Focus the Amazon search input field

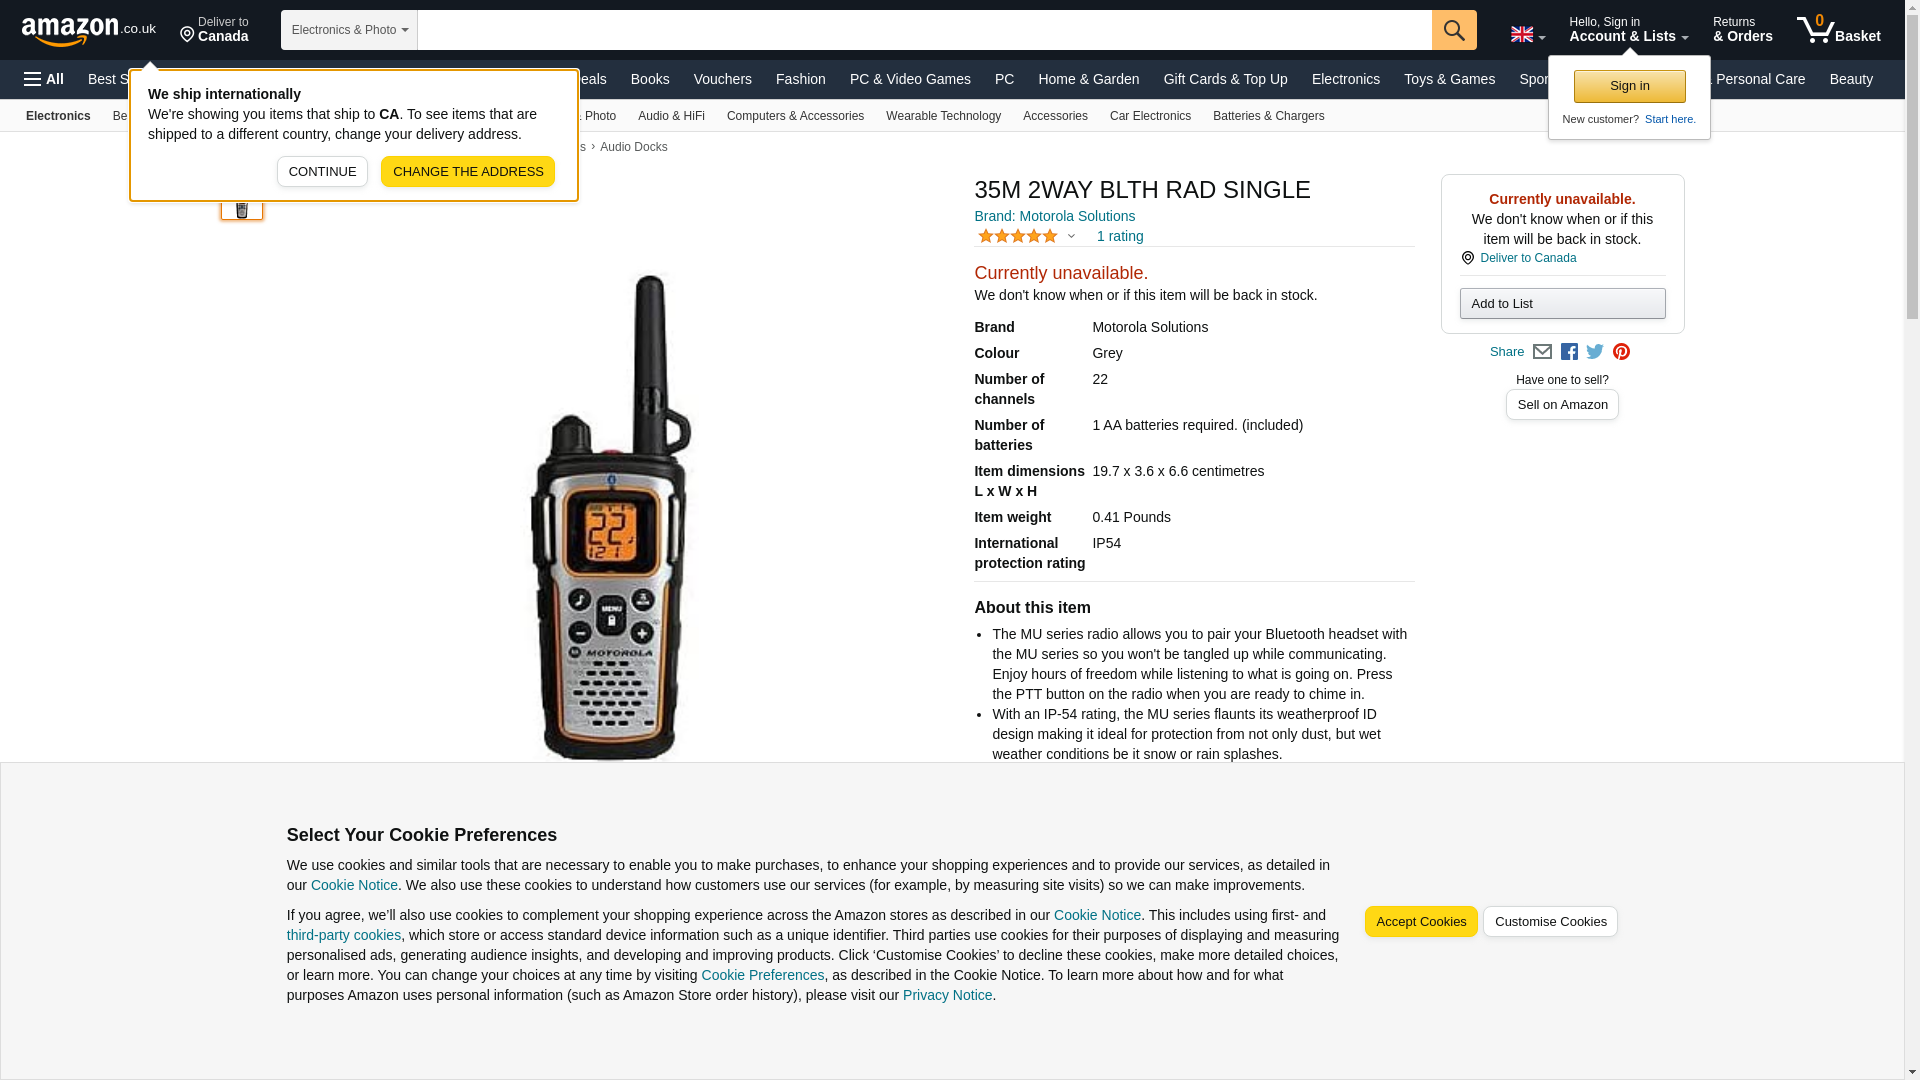pos(924,30)
